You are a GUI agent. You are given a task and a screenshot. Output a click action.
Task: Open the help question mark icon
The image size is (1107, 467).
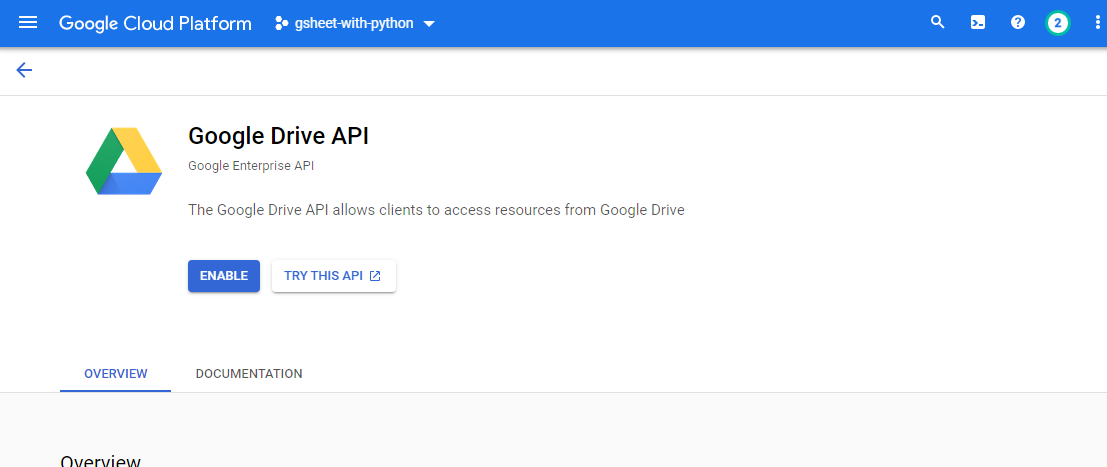[1017, 23]
